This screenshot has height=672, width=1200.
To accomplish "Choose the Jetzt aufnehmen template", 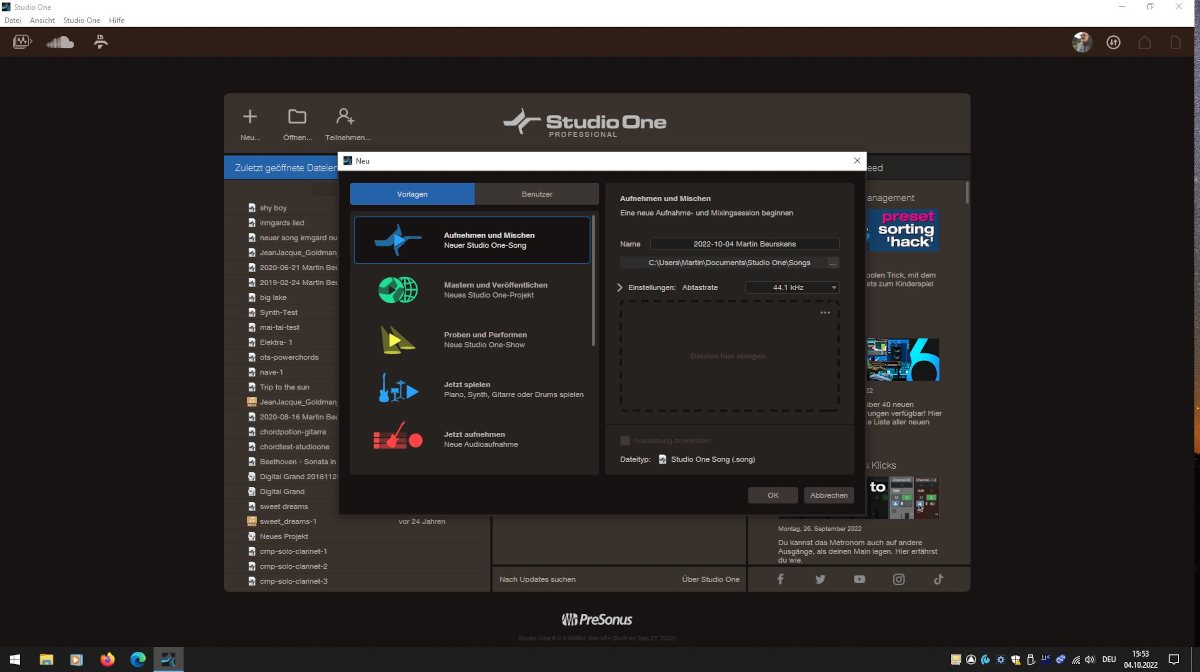I will click(472, 439).
